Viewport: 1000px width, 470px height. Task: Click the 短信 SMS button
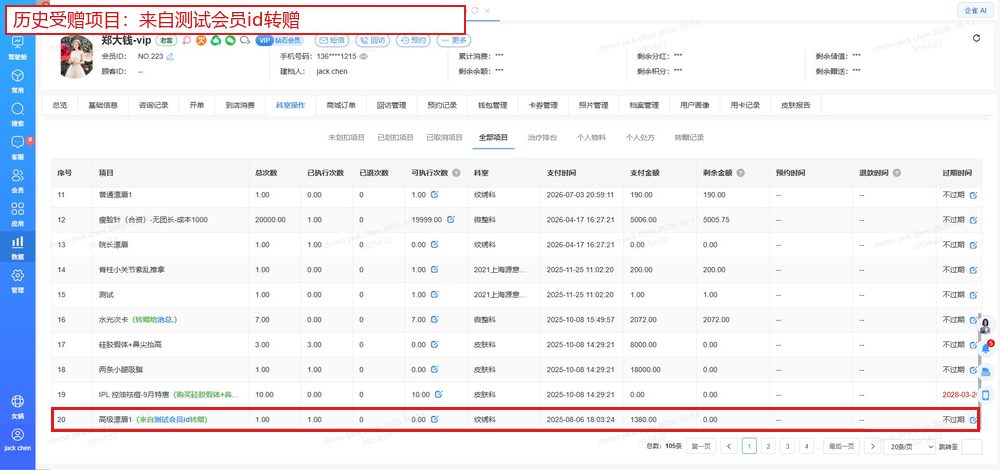332,40
